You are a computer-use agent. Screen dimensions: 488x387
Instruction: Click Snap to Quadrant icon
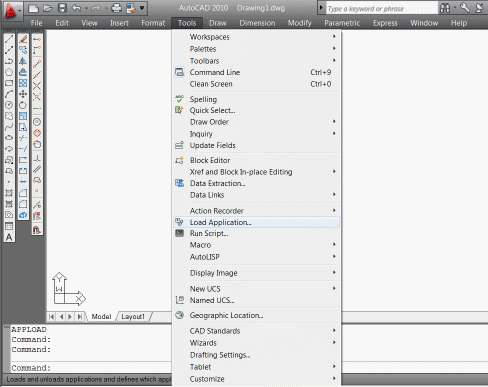(37, 133)
